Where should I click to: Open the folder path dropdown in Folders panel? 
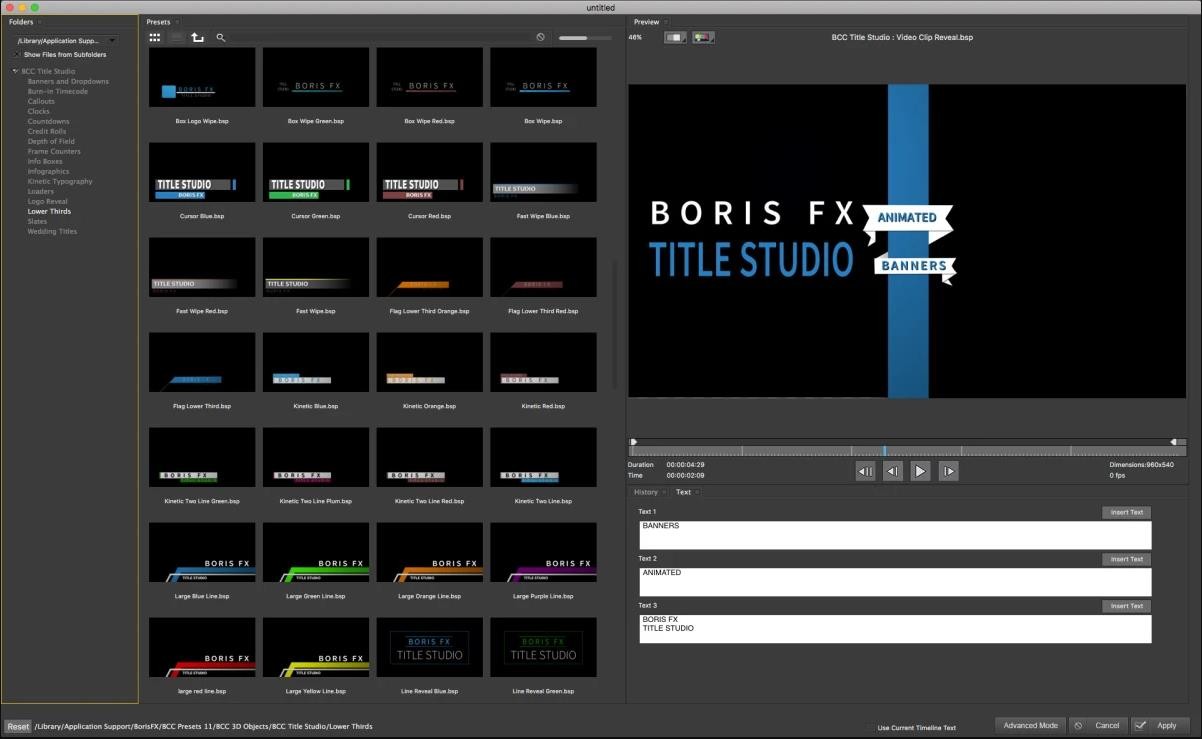click(x=112, y=40)
